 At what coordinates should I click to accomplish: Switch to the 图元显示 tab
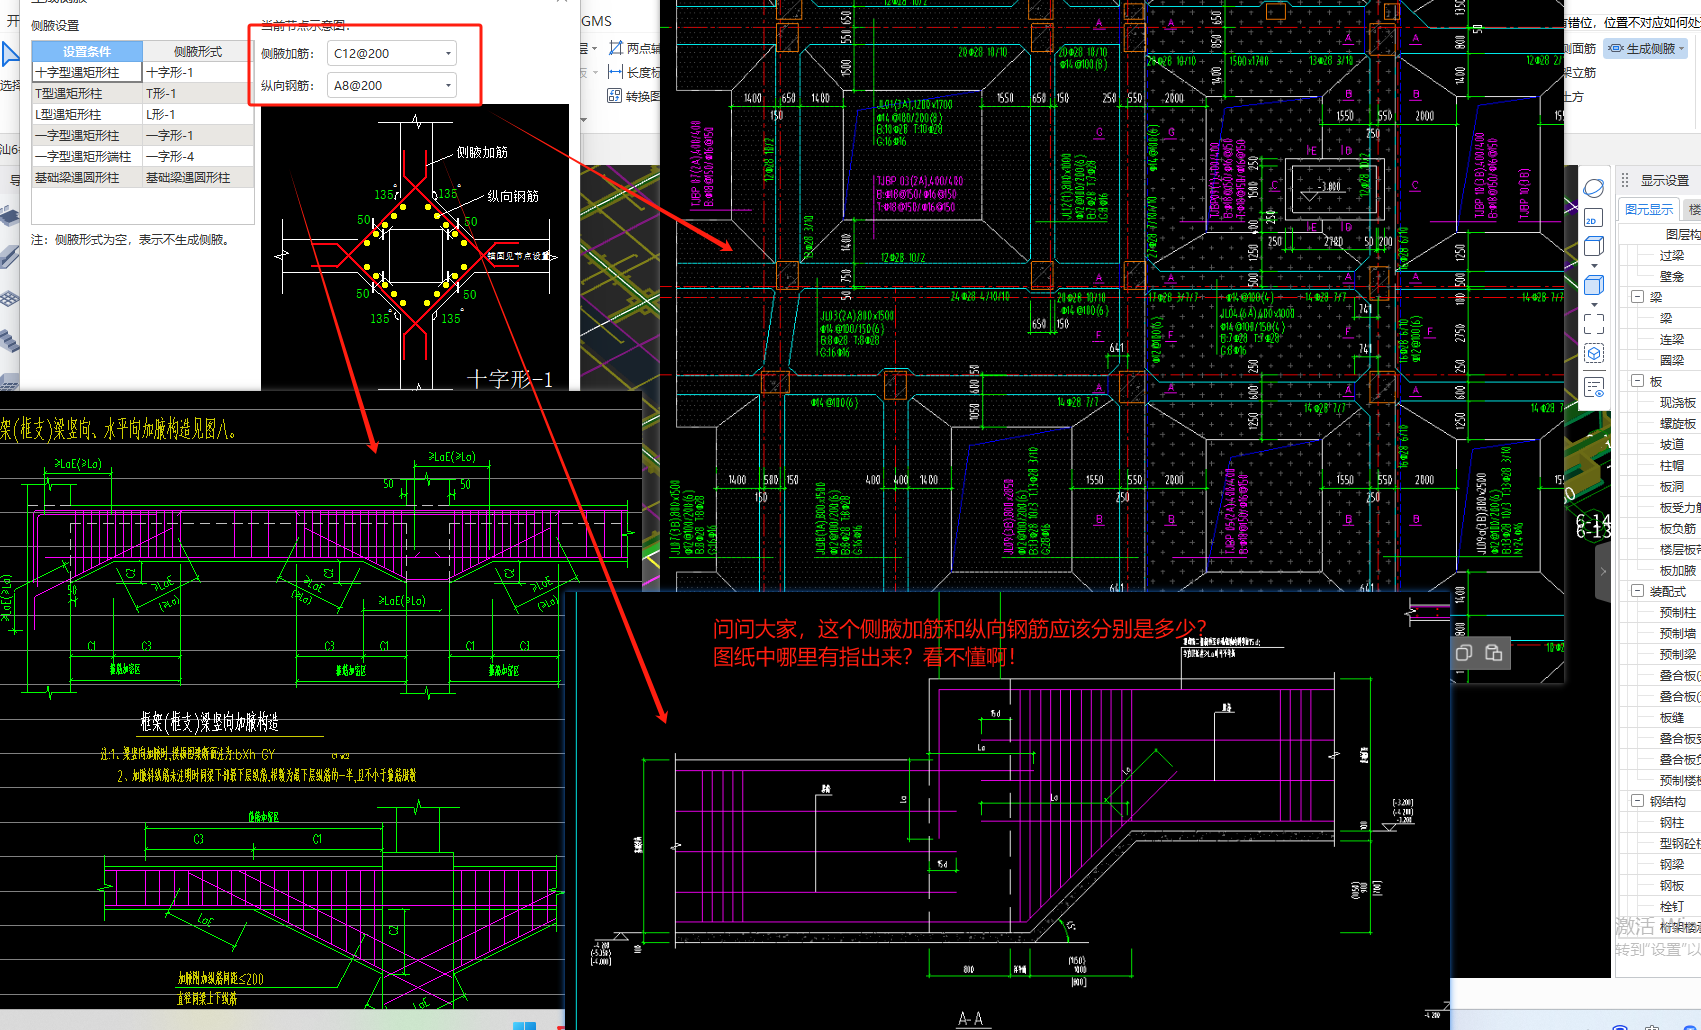[x=1649, y=209]
